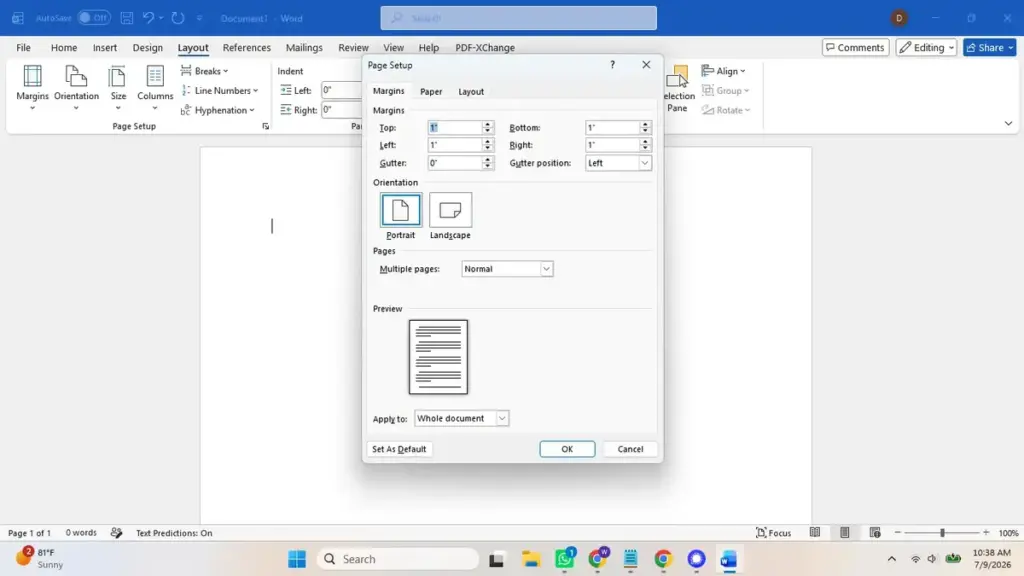This screenshot has height=576, width=1024.
Task: Switch to Print Layout view icon
Action: coord(844,533)
